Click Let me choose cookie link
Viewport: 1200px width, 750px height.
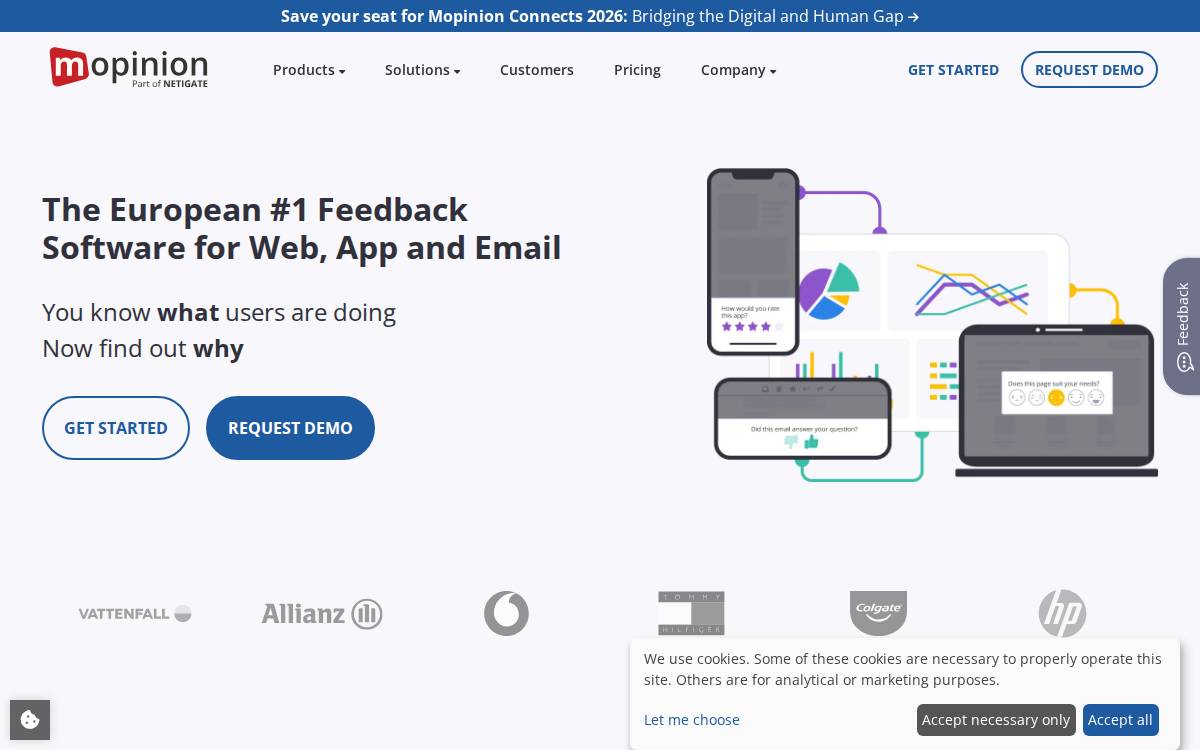coord(692,720)
